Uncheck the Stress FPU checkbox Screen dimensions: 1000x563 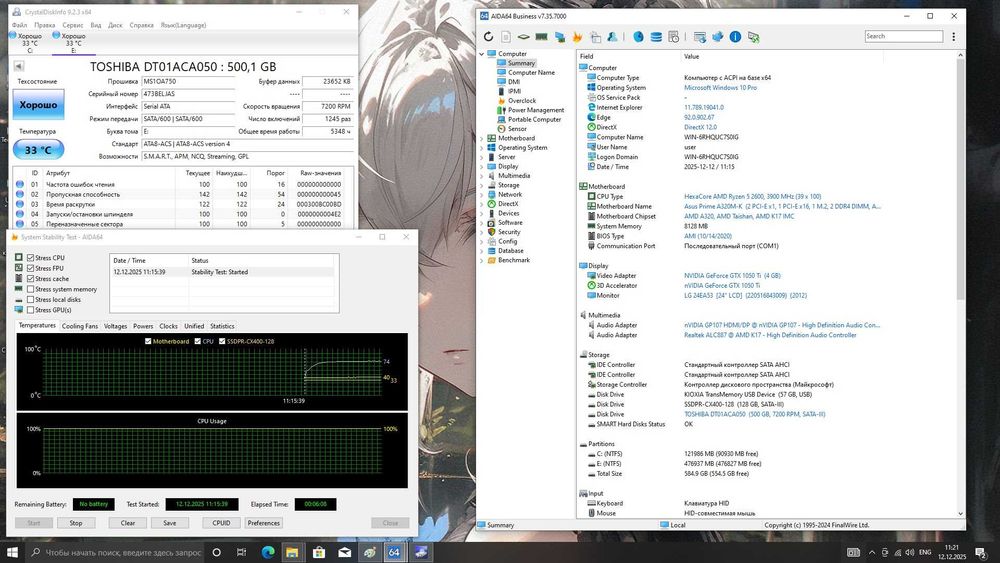[x=31, y=268]
